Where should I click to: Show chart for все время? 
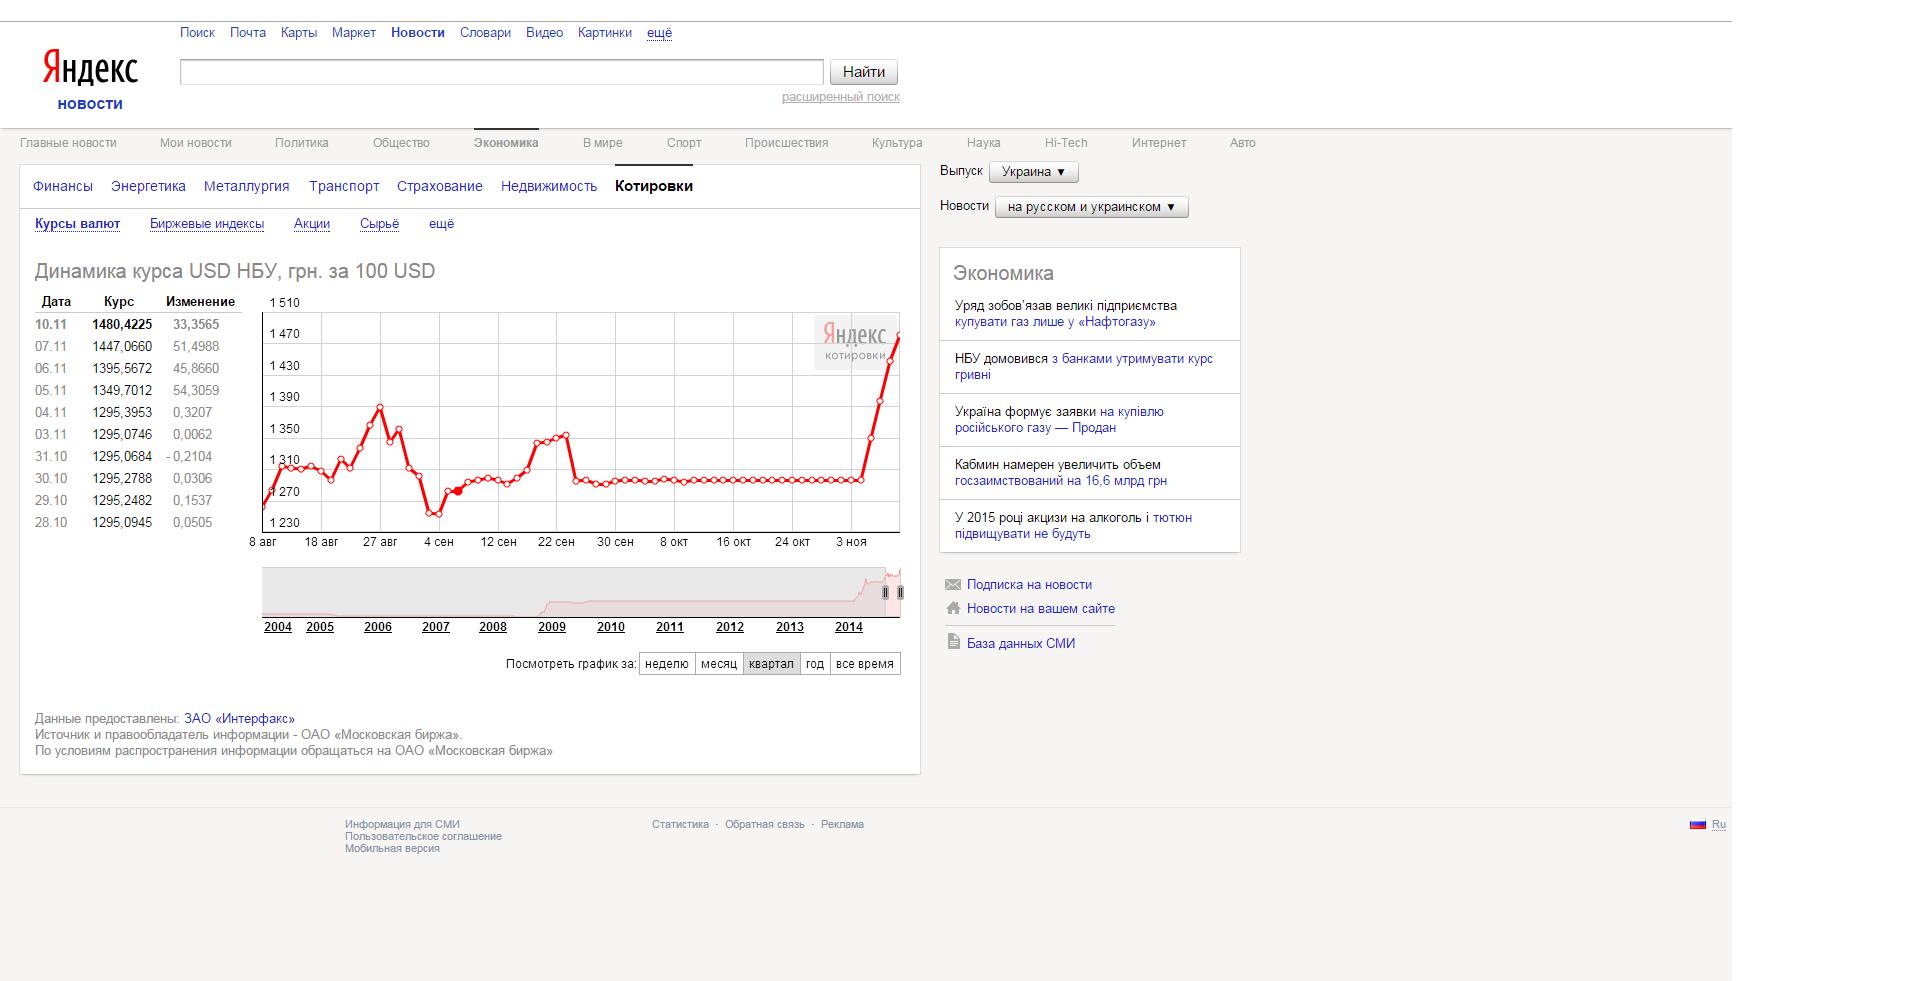tap(864, 664)
